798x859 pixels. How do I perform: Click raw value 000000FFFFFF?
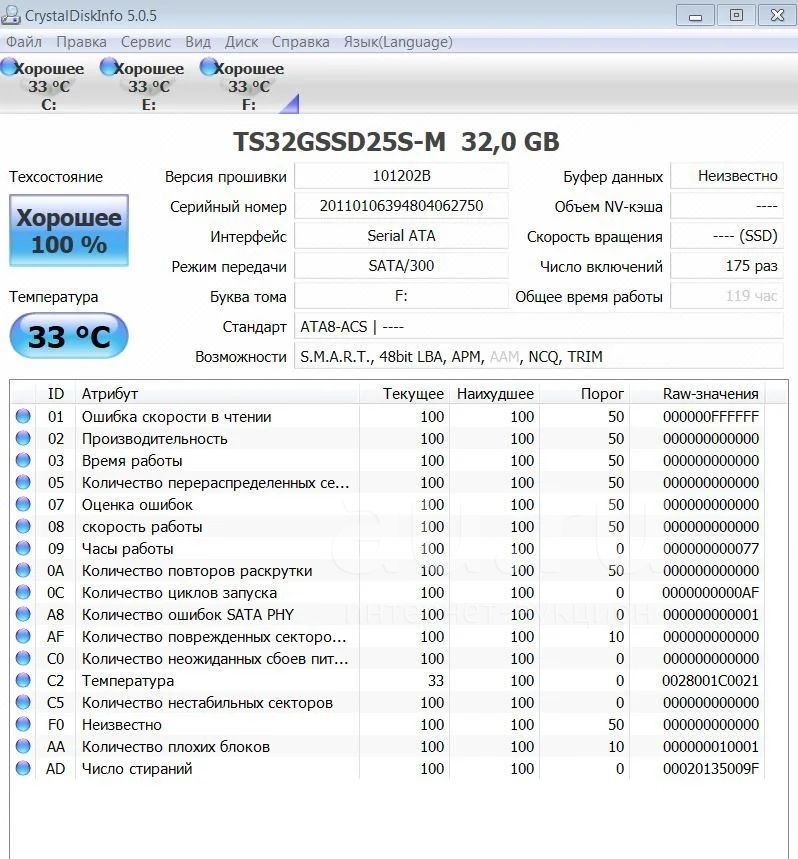(710, 417)
